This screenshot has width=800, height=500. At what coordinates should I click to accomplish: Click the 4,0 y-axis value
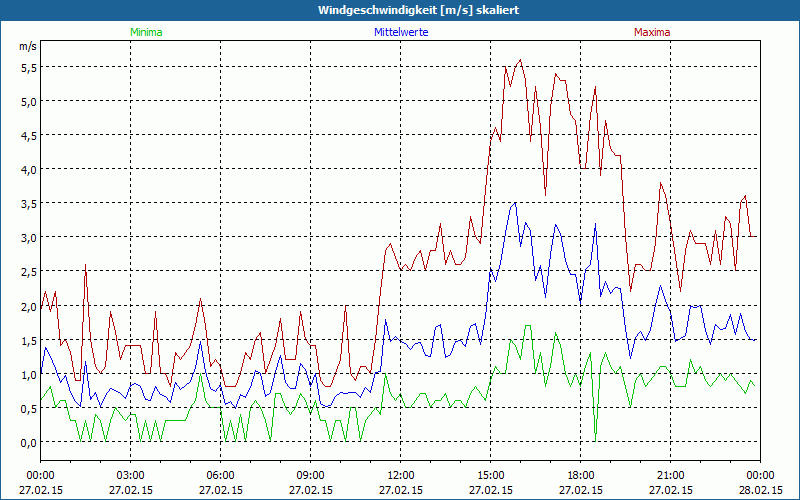(29, 170)
